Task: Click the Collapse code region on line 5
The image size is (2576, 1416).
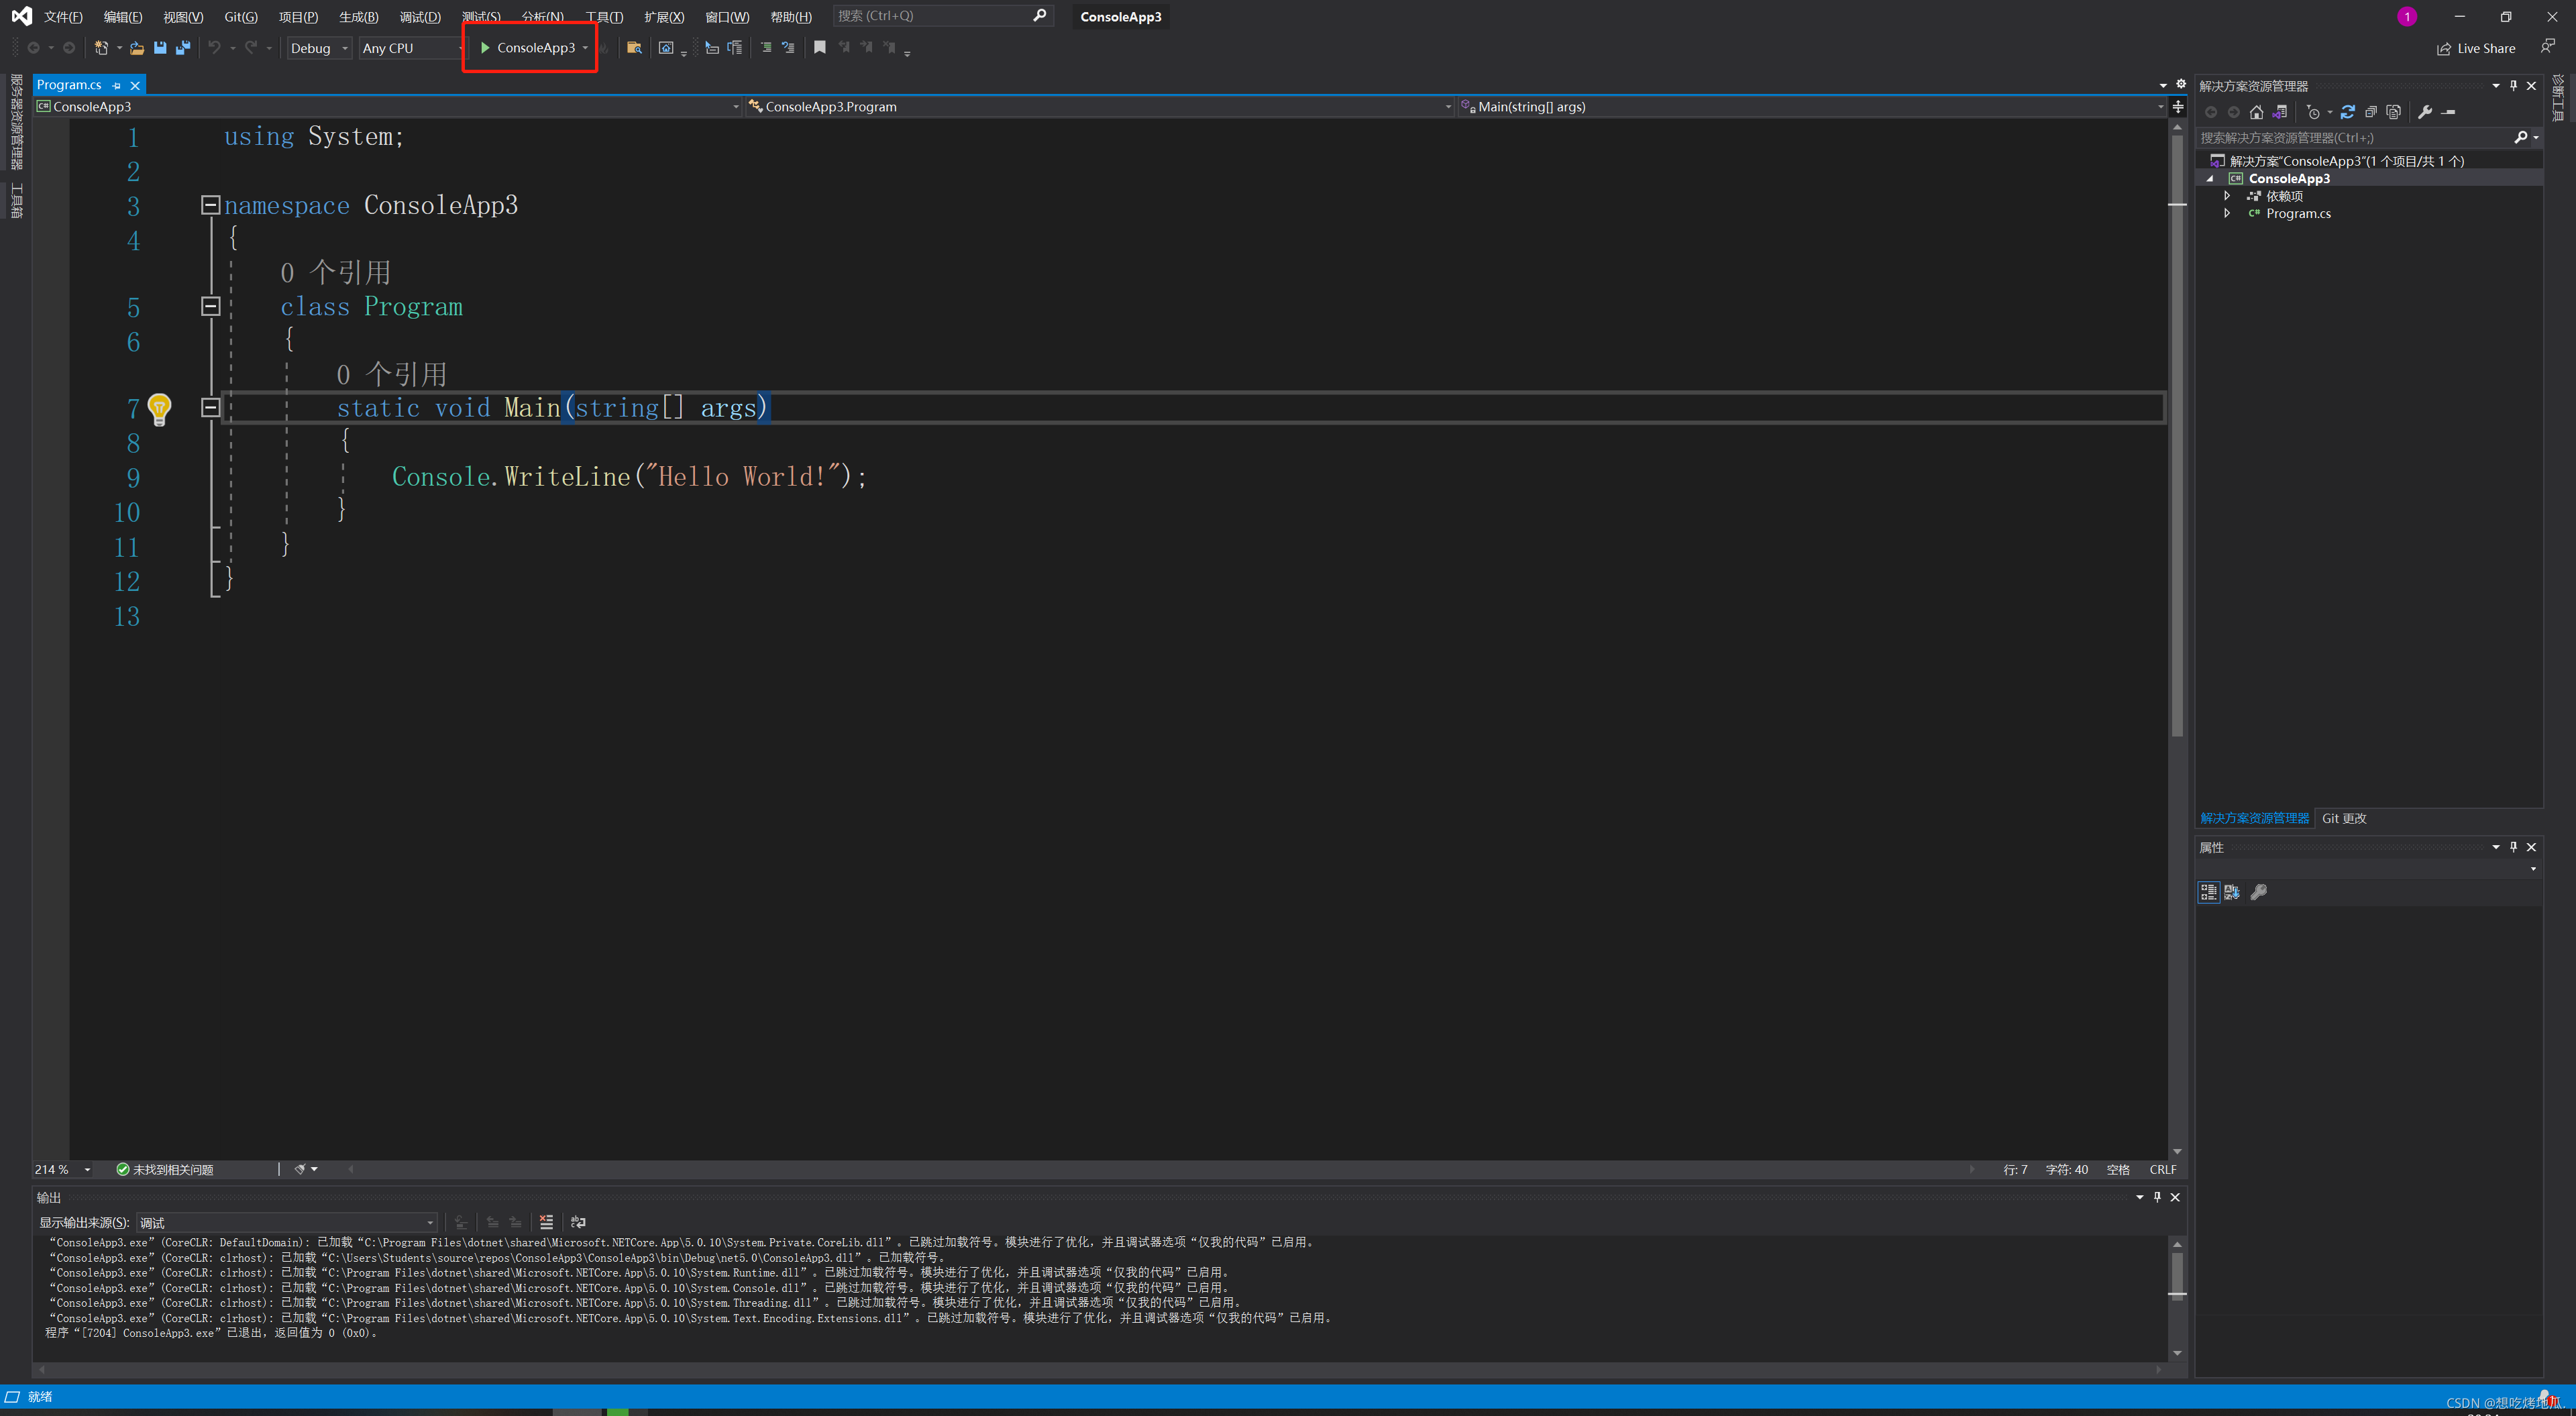Action: click(209, 307)
